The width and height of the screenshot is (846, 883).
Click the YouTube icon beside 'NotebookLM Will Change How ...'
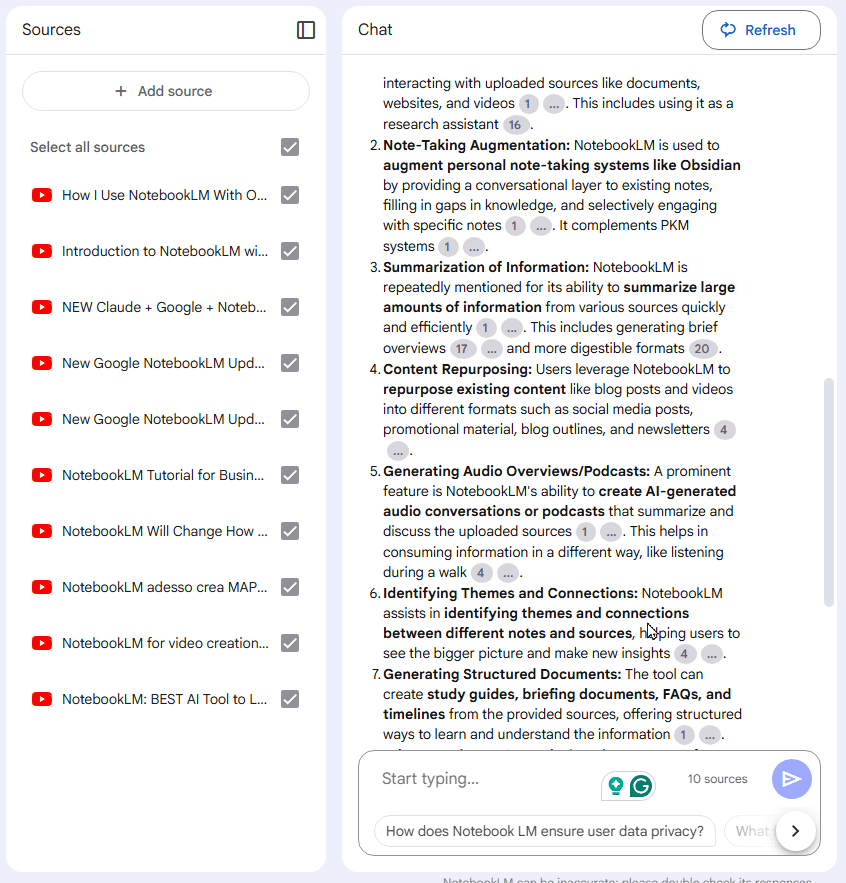(x=42, y=531)
